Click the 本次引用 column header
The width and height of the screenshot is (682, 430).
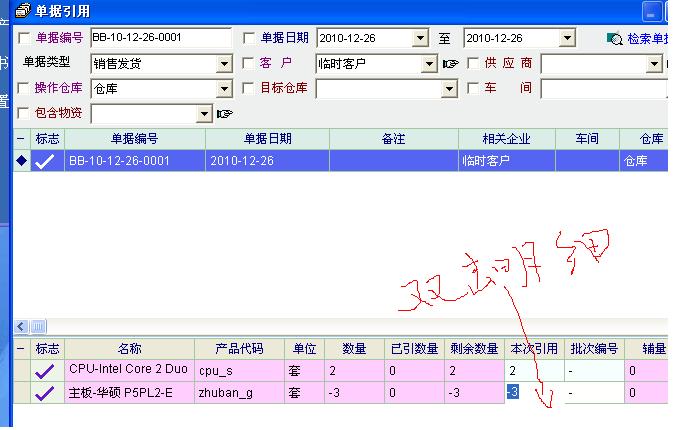click(534, 349)
